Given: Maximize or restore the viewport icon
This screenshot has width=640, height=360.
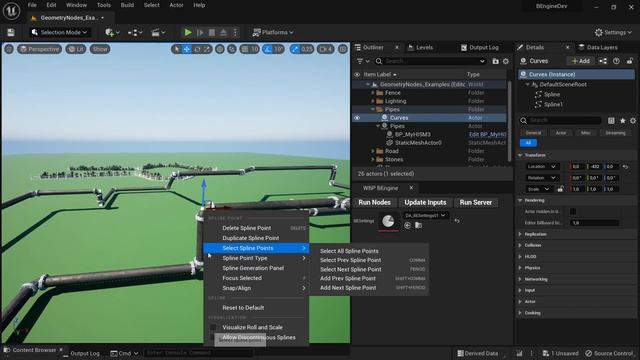Looking at the screenshot, I should 343,49.
